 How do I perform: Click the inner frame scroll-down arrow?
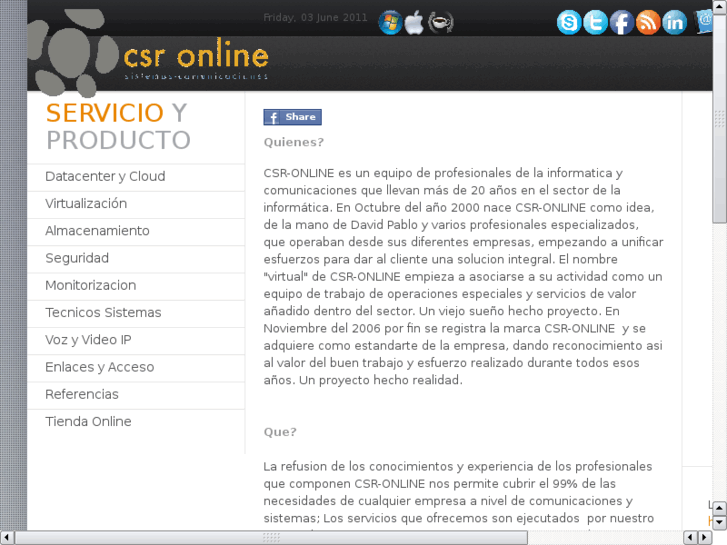[719, 522]
